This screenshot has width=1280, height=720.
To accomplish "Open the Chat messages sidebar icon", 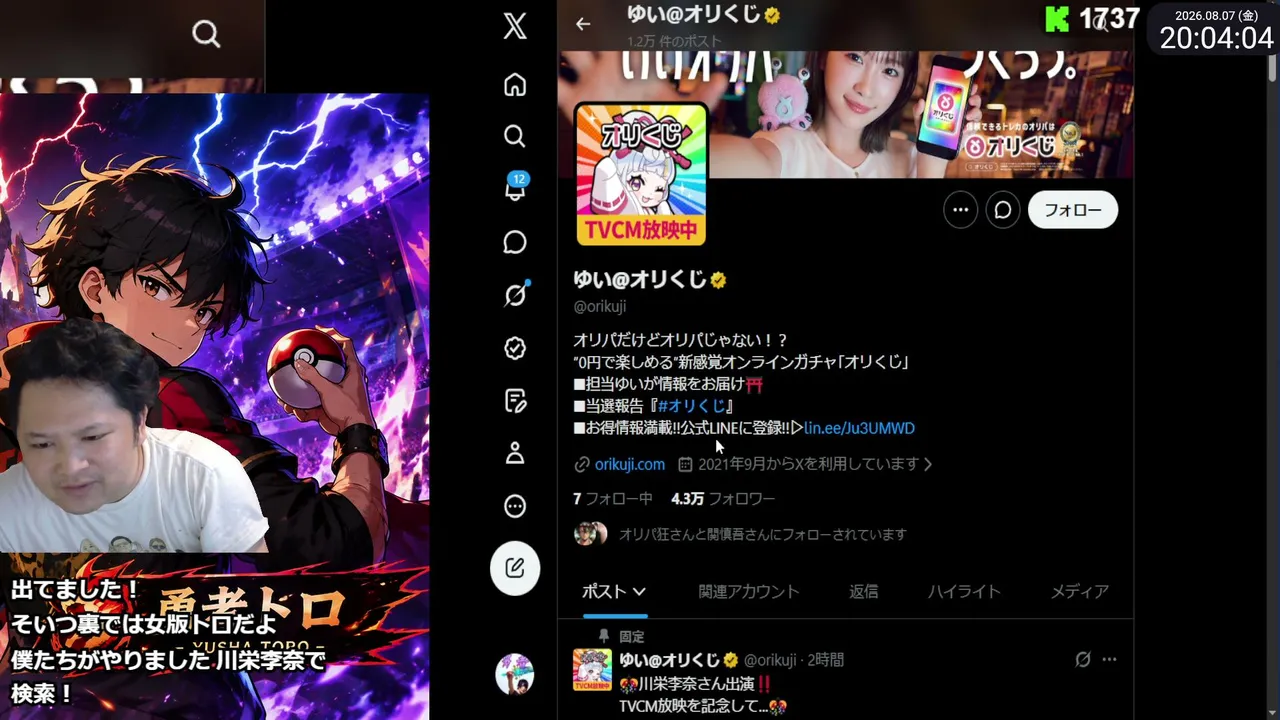I will click(515, 242).
